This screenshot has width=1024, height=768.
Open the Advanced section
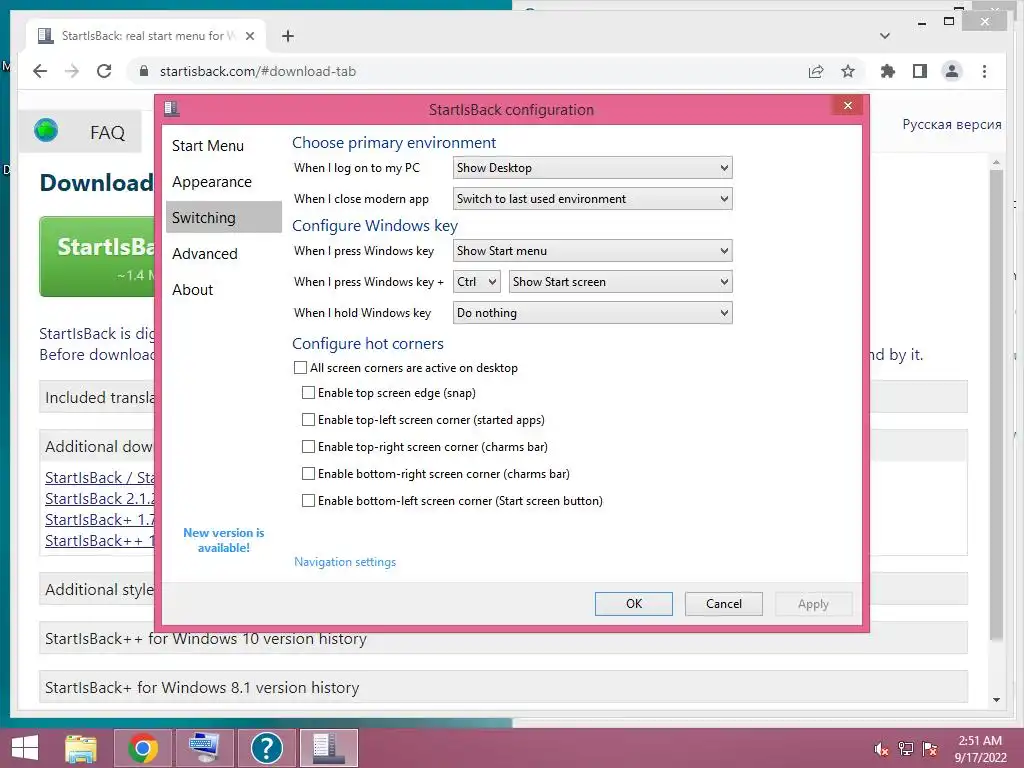[x=223, y=253]
